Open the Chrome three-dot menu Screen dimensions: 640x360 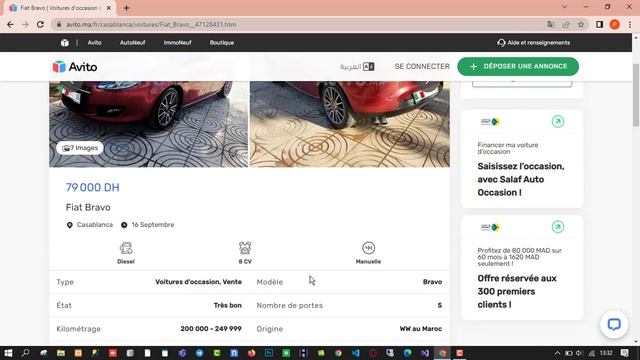(x=630, y=24)
